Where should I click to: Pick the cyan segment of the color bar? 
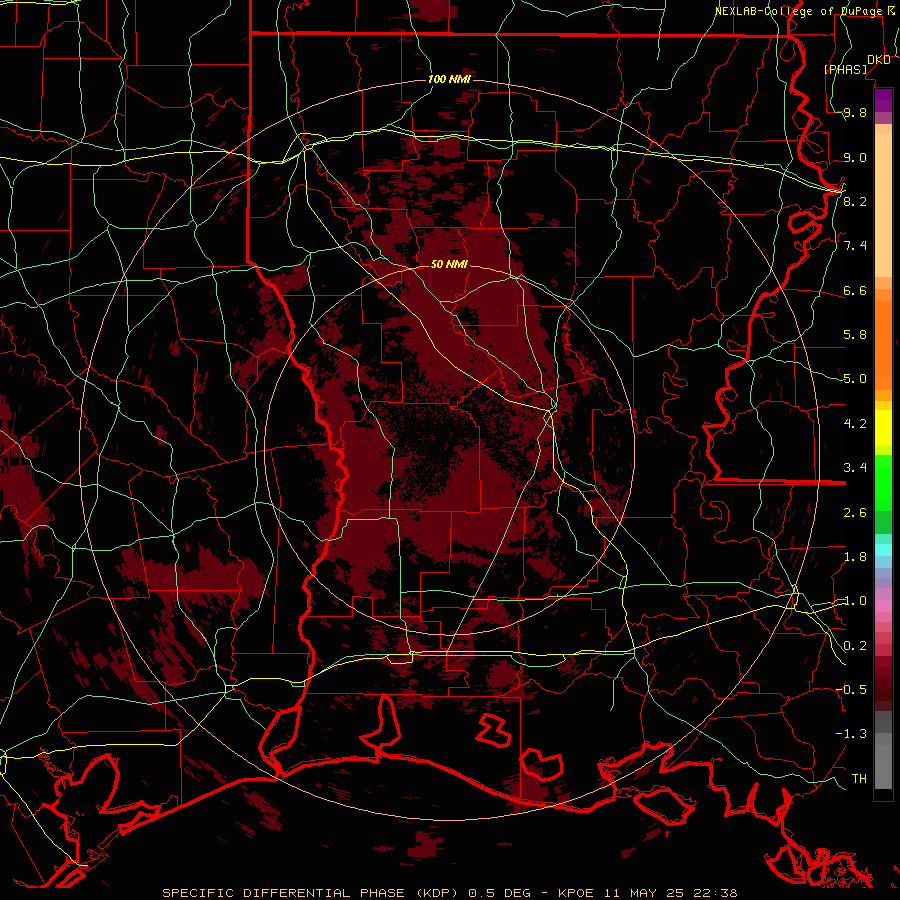883,550
